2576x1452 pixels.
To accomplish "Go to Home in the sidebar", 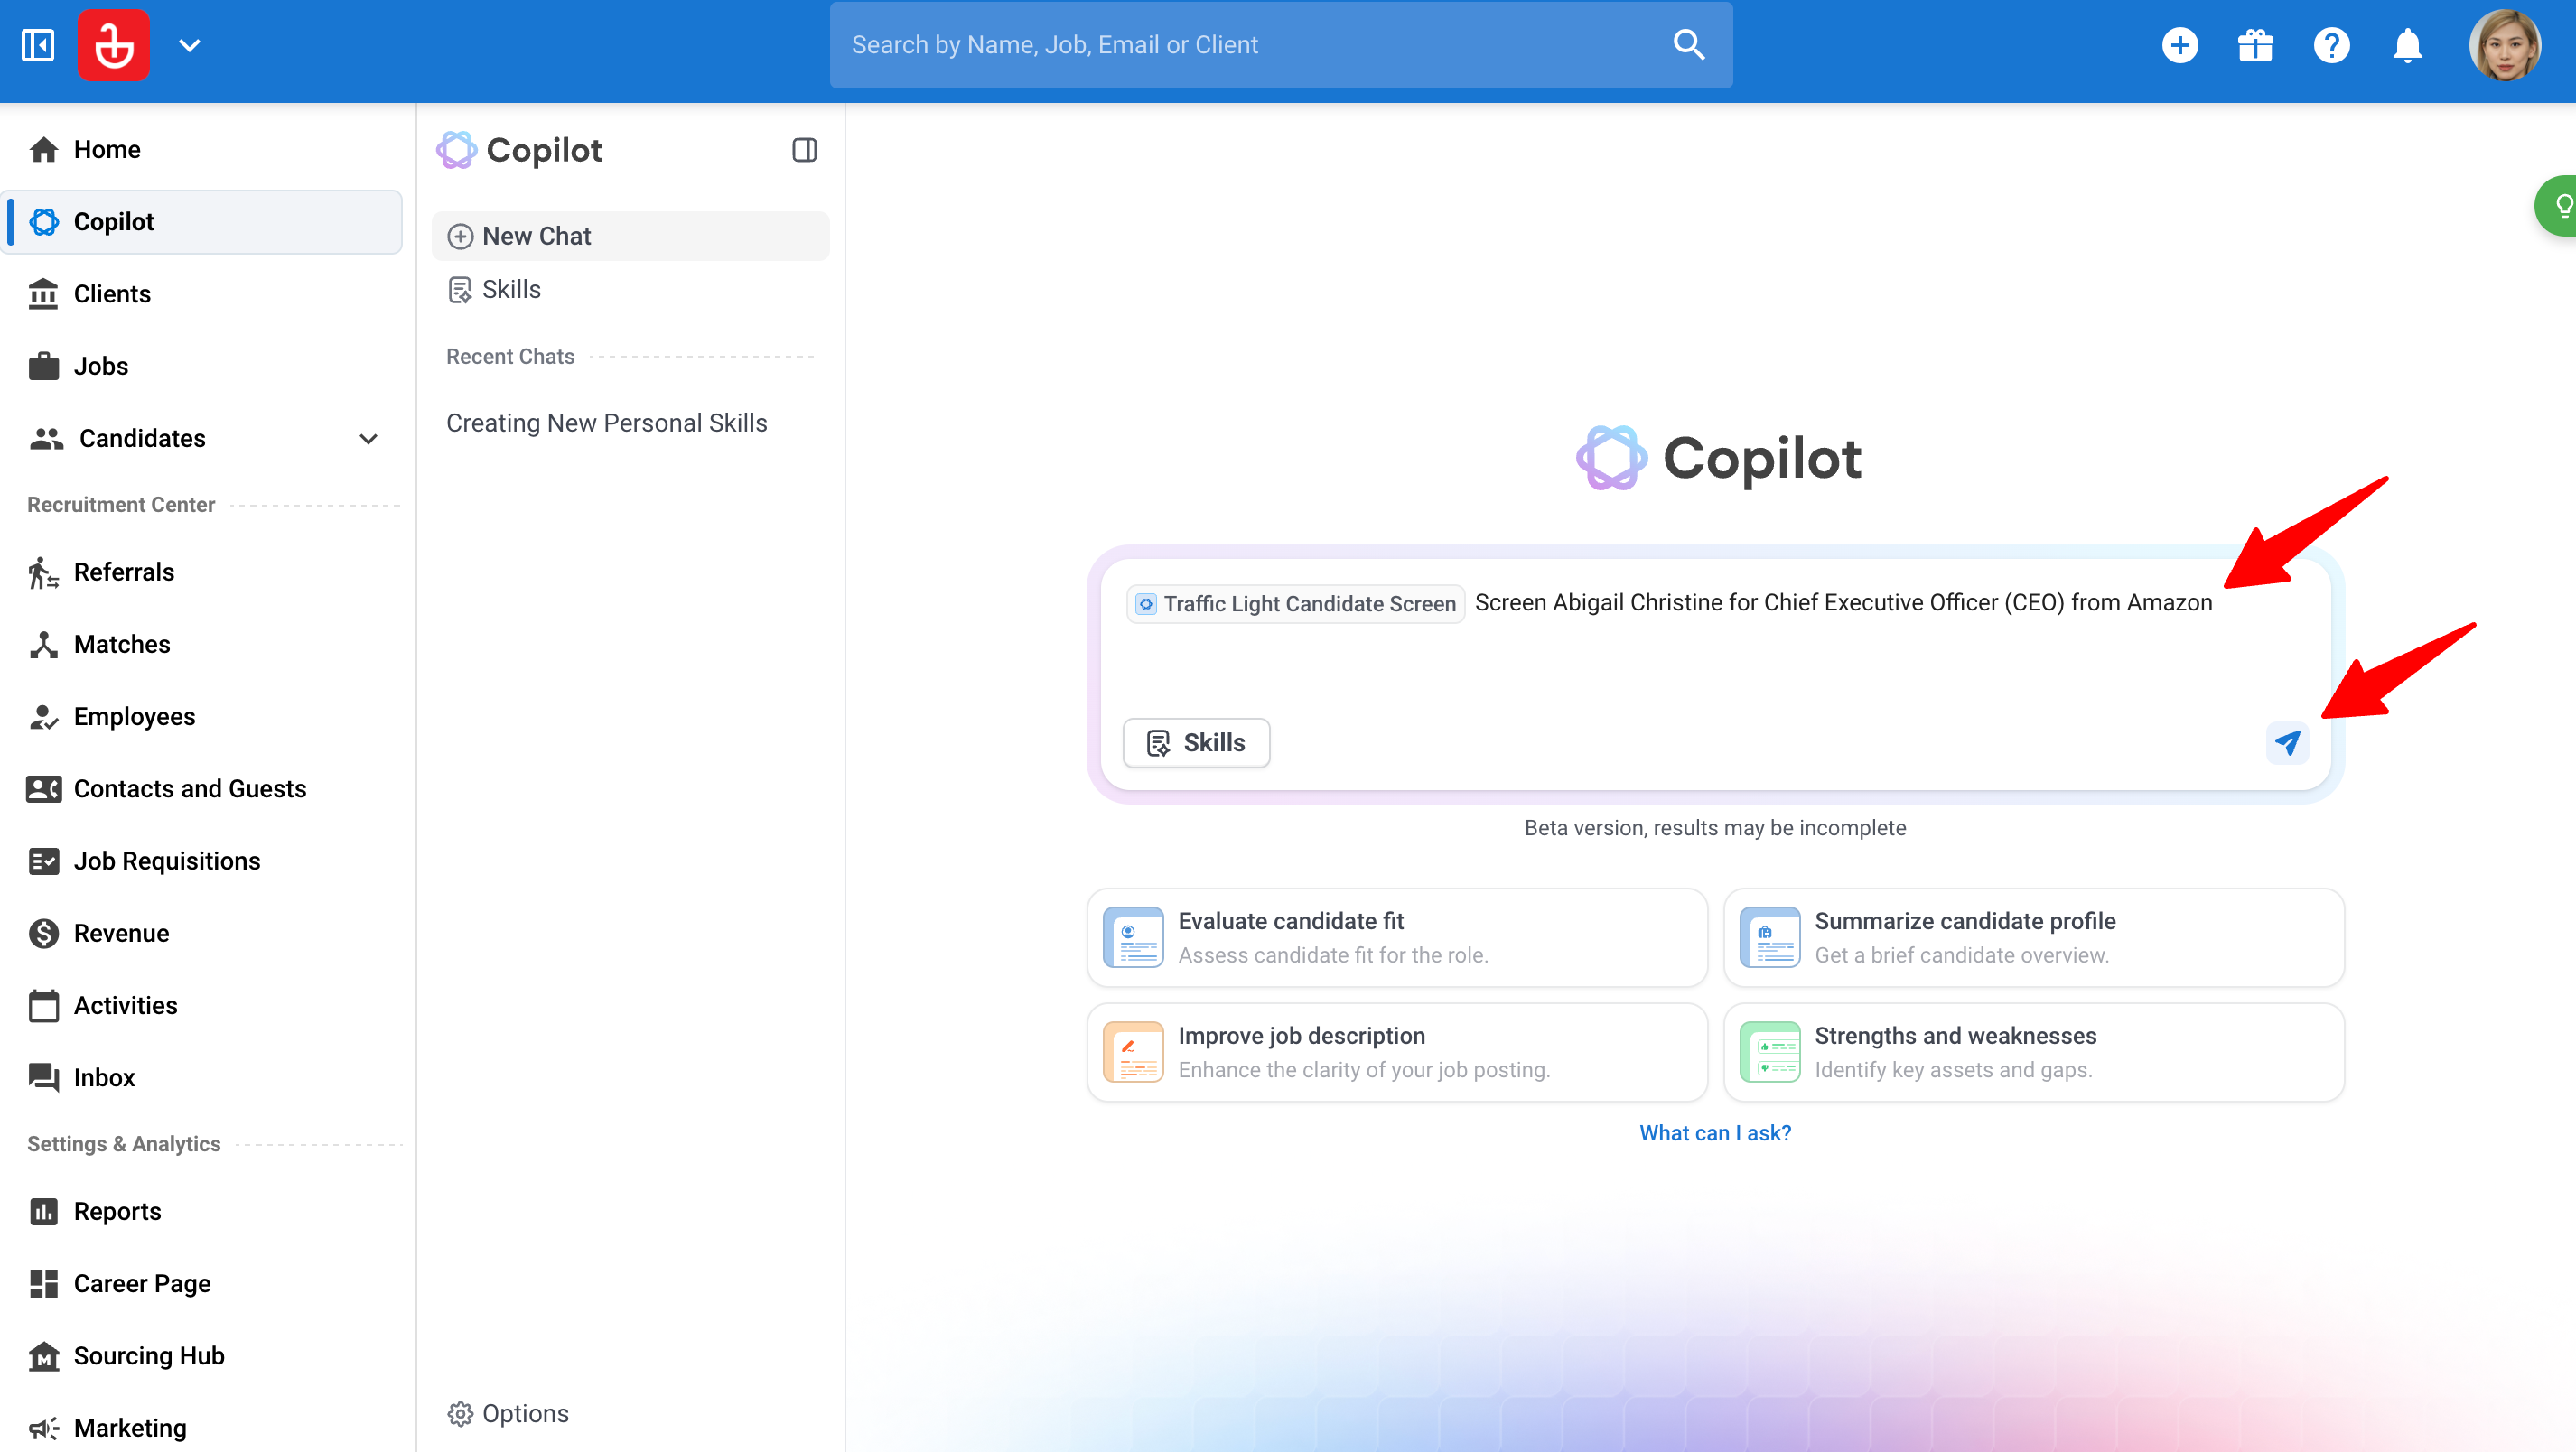I will pos(203,149).
